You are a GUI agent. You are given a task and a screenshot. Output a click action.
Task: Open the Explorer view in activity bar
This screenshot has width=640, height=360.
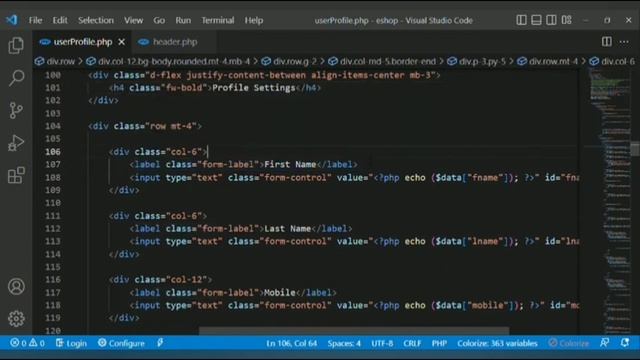(16, 45)
